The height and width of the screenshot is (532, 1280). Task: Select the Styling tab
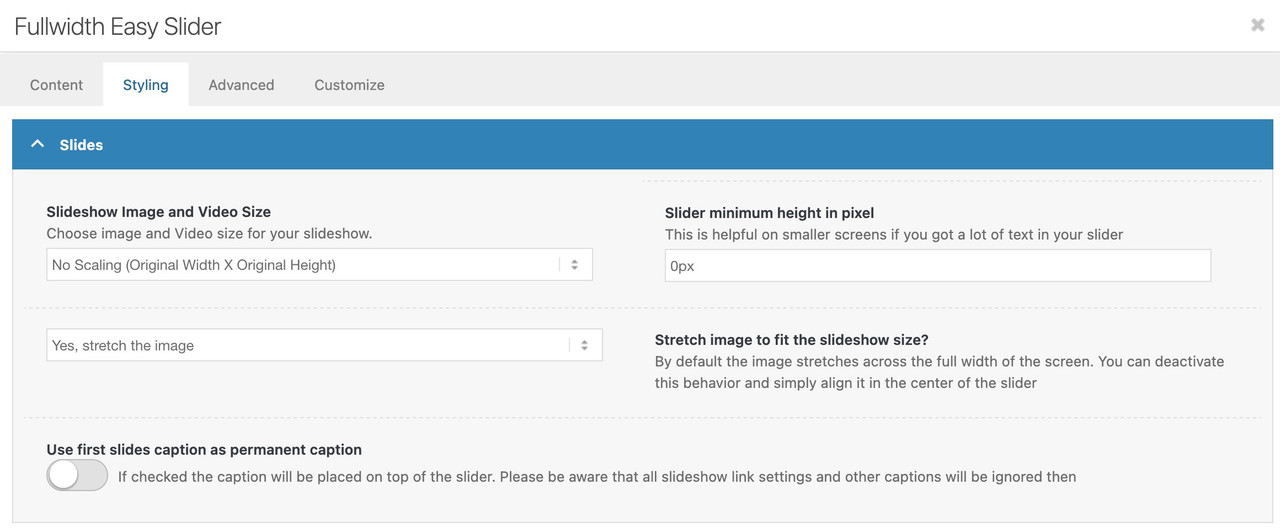click(145, 85)
